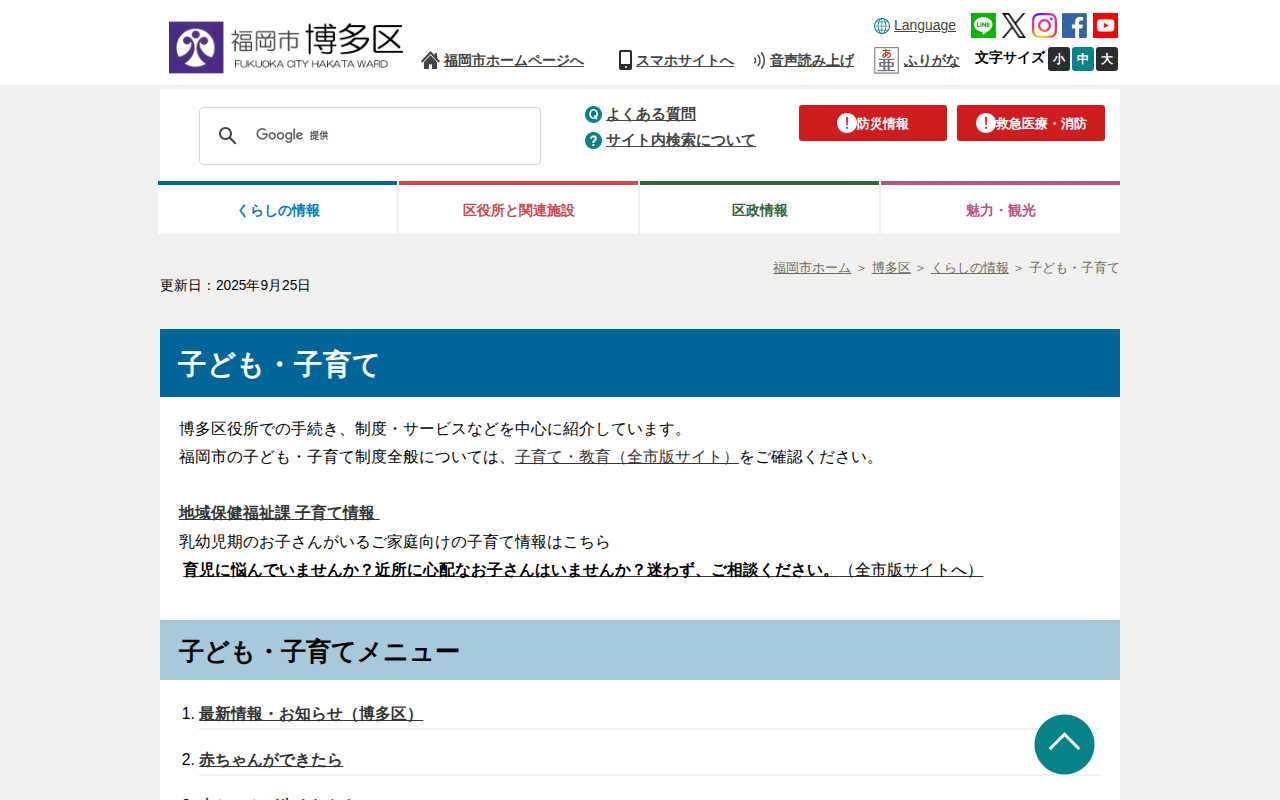1280x800 pixels.
Task: Click the speaker icon for audio reading
Action: (759, 60)
